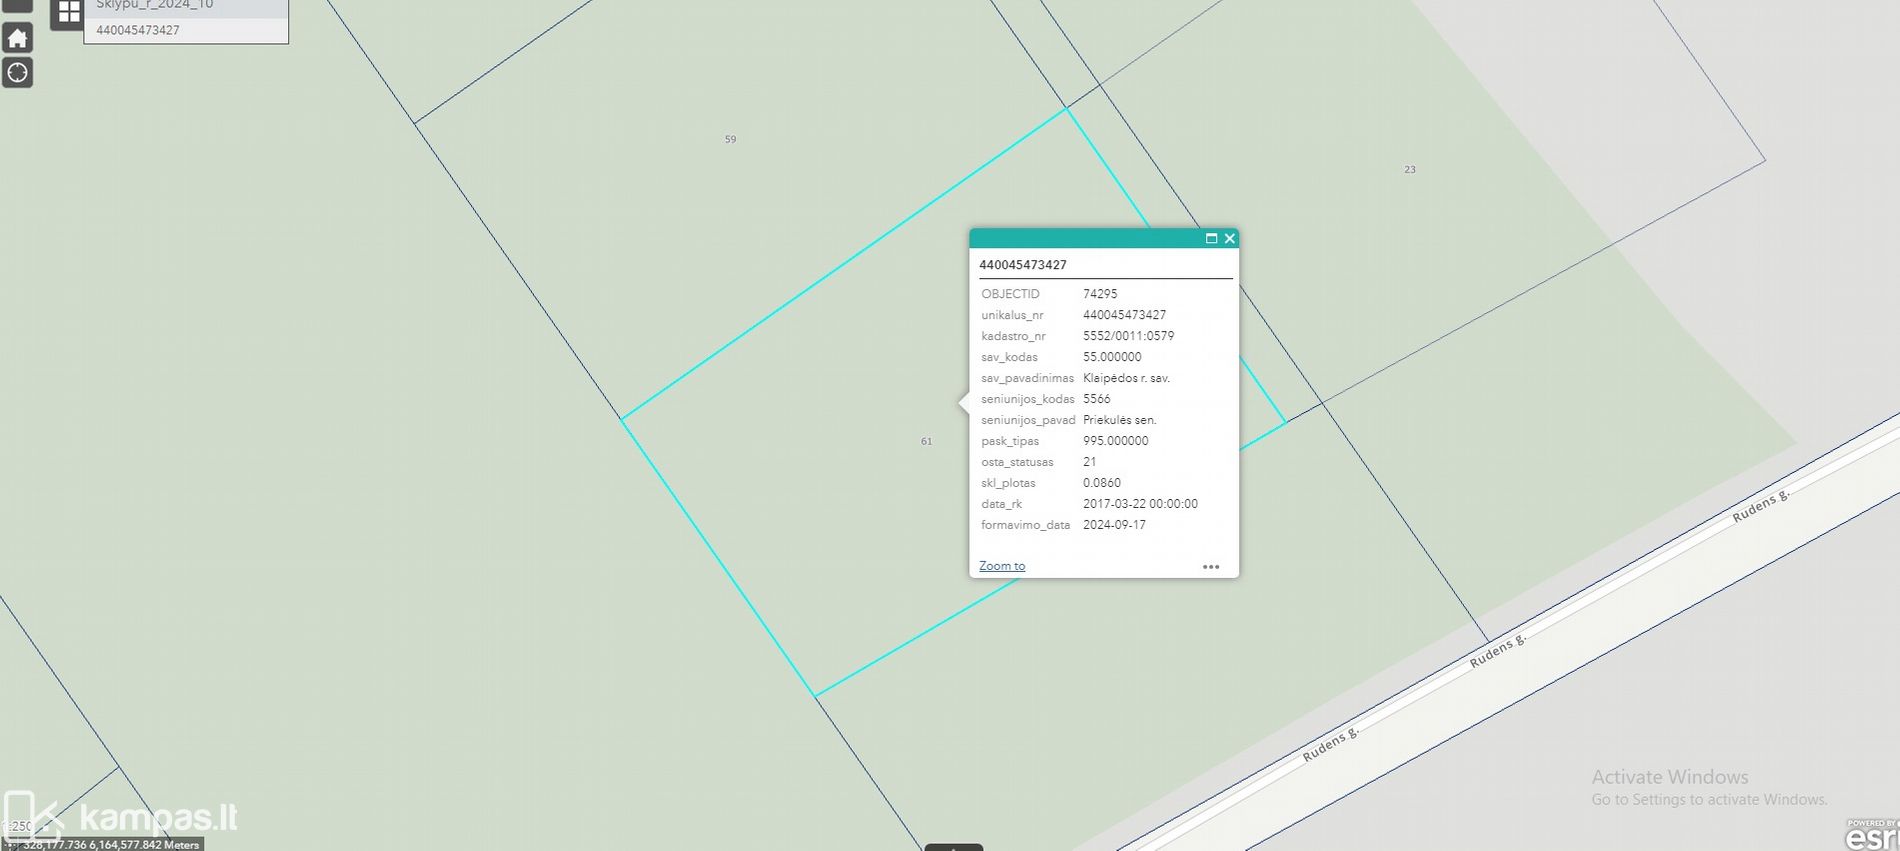Click the coordinates readout bar

(111, 845)
